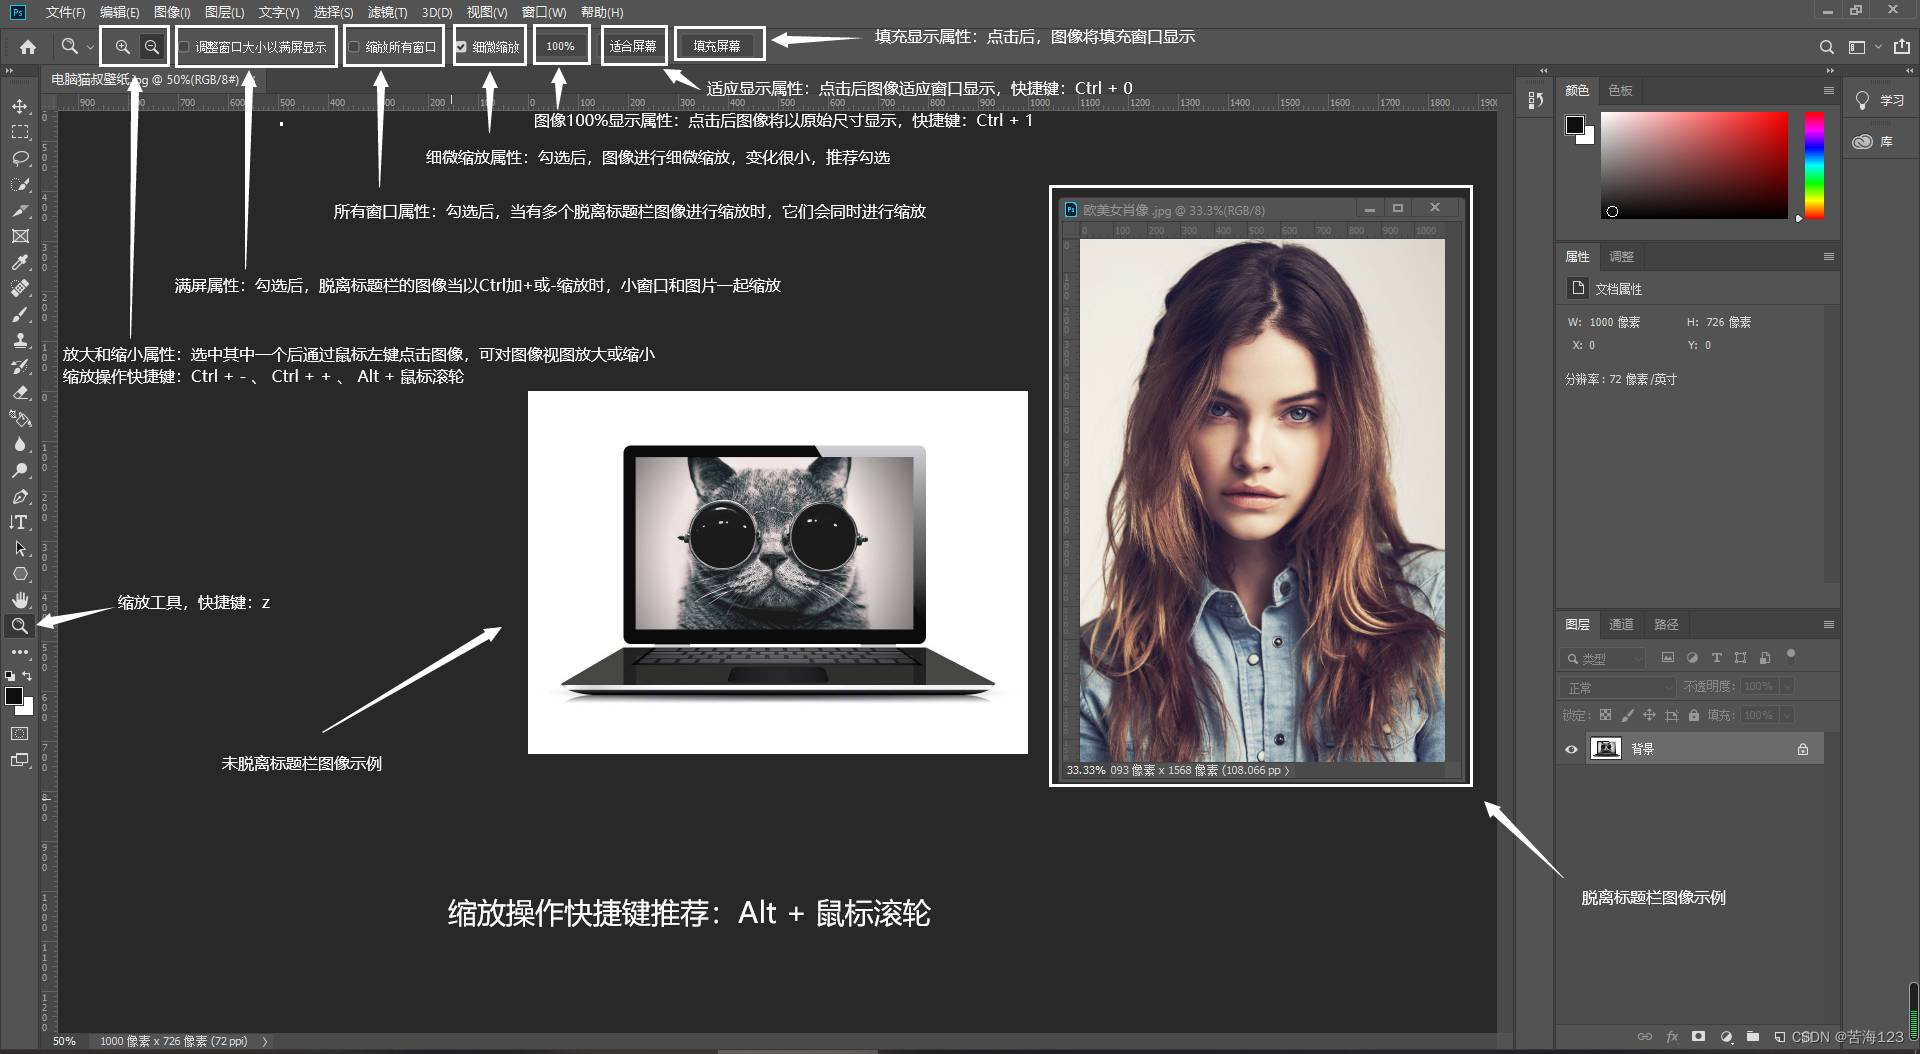Select the Eraser tool
This screenshot has height=1054, width=1920.
click(20, 392)
